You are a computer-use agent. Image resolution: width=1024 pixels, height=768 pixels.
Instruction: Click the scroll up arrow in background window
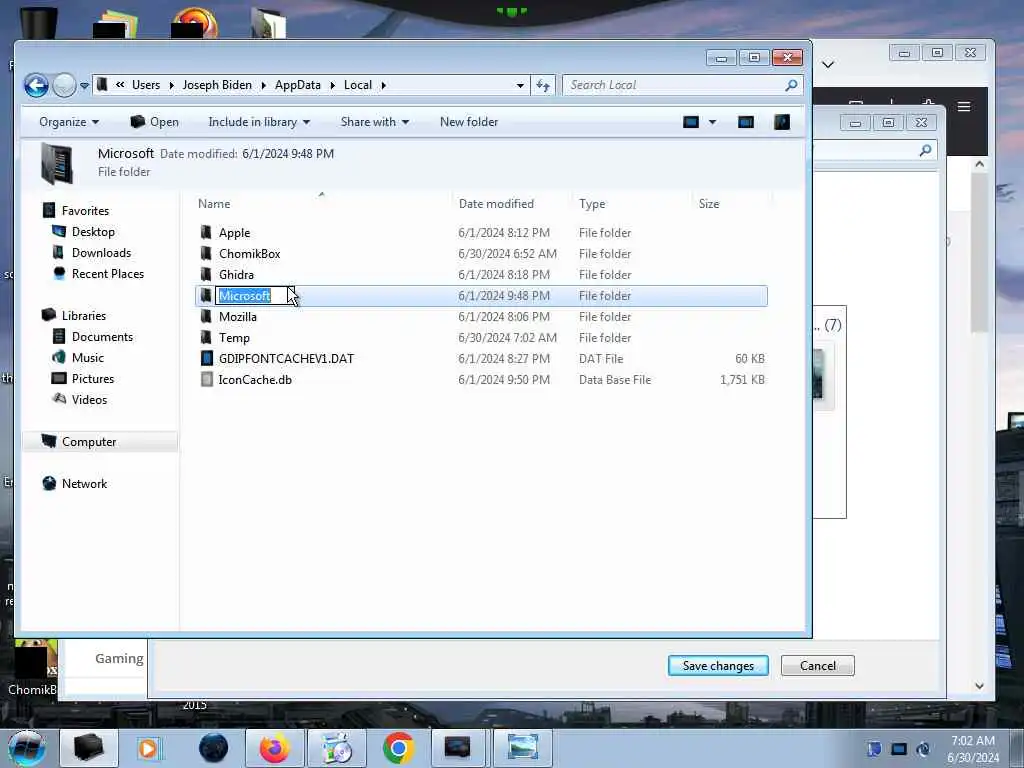tap(980, 165)
